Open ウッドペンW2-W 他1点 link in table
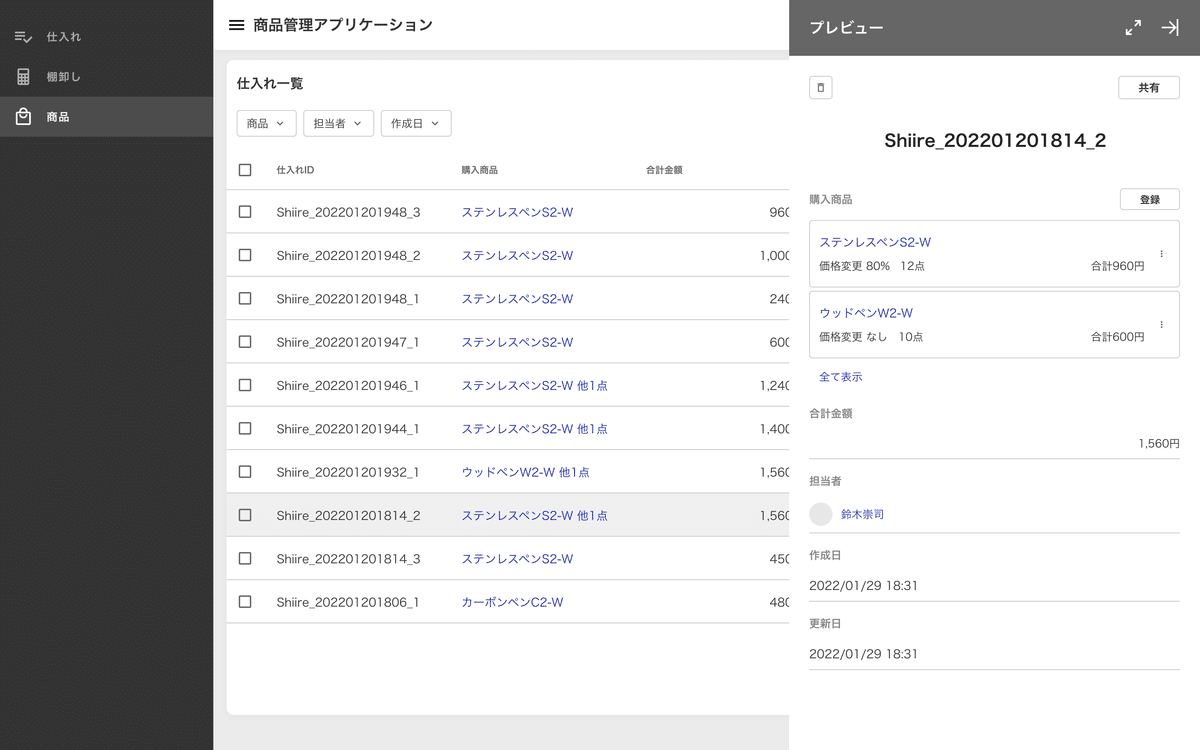Screen dimensions: 1200x750 click(525, 472)
